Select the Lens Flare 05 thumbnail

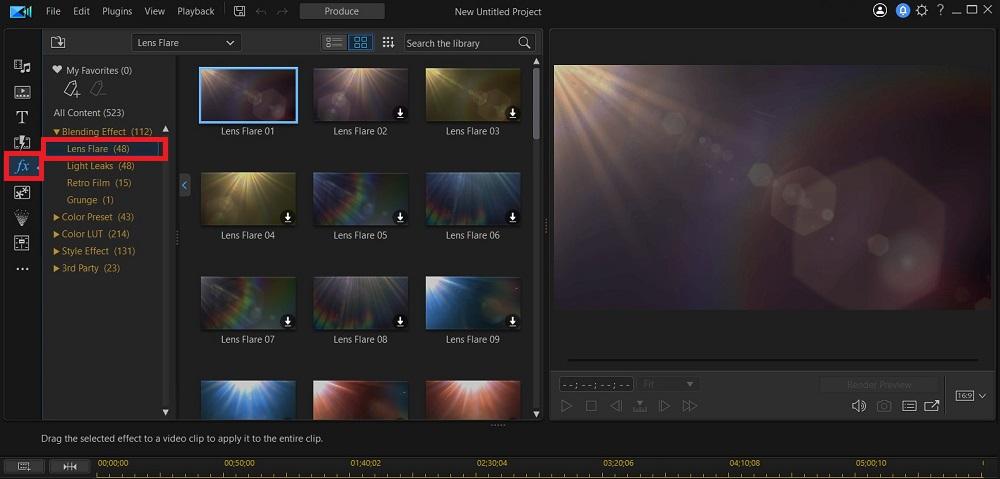360,199
